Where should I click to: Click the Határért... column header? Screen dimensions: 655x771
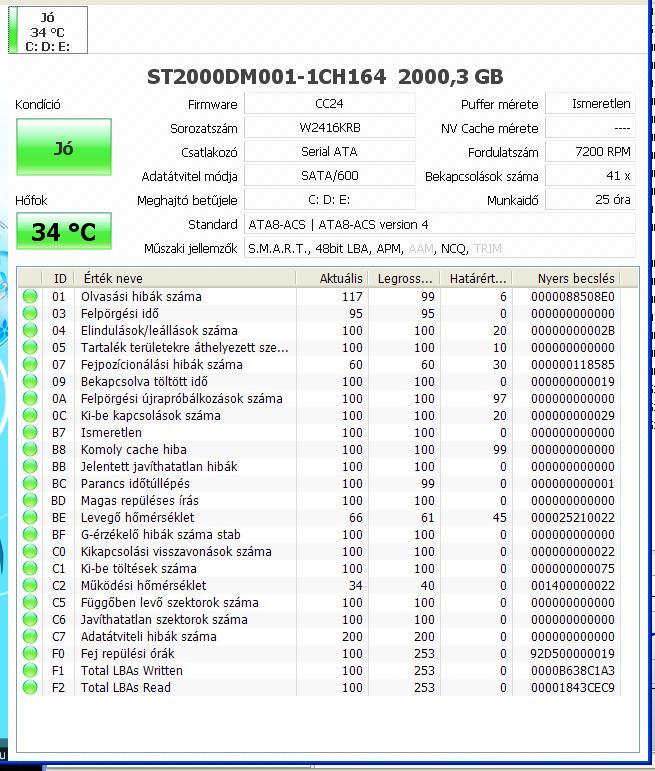(x=476, y=278)
